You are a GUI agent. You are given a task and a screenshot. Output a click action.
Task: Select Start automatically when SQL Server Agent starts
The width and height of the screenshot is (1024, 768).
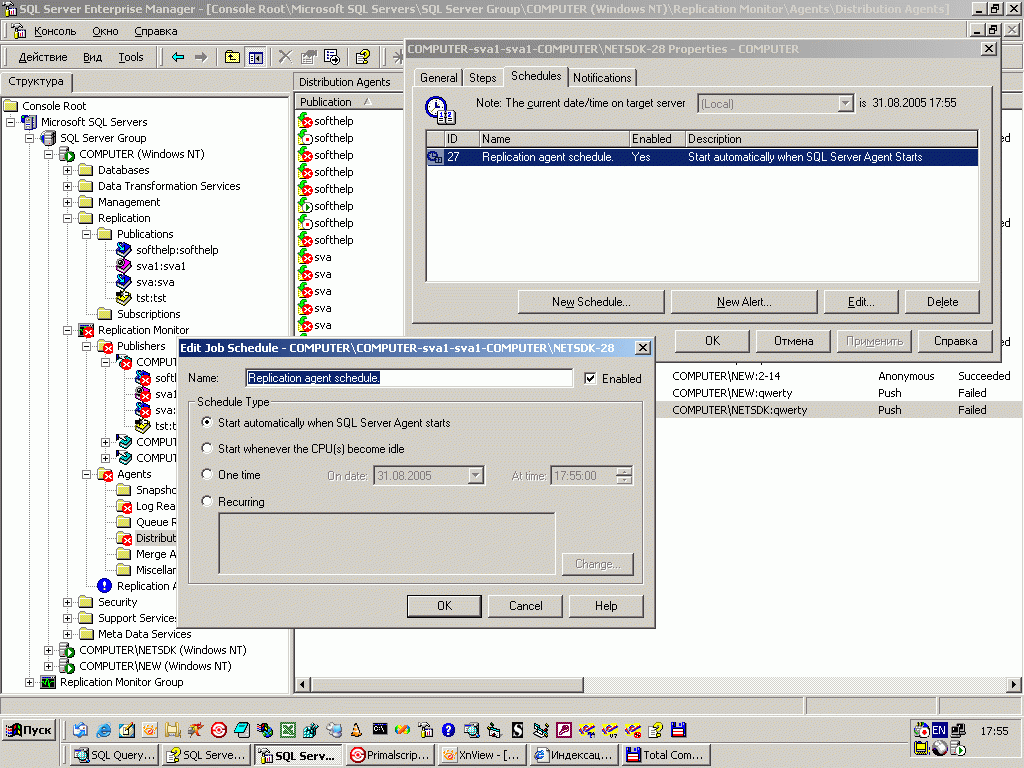pyautogui.click(x=207, y=423)
